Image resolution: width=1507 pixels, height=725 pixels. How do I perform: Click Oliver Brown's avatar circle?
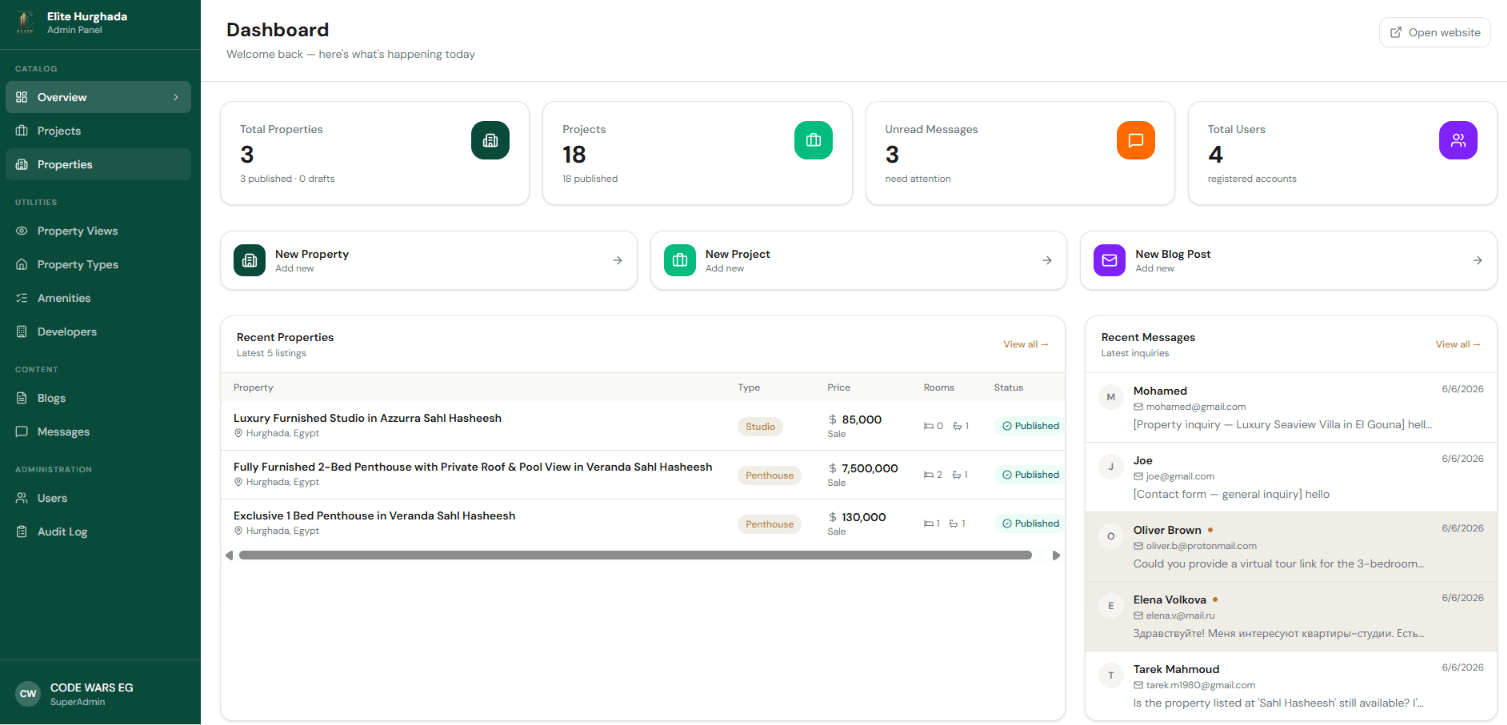tap(1109, 537)
